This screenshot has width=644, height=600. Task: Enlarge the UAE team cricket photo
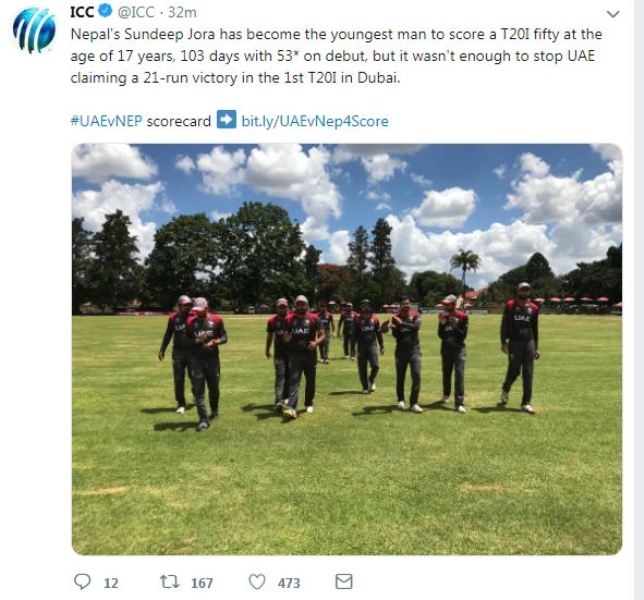click(x=347, y=349)
